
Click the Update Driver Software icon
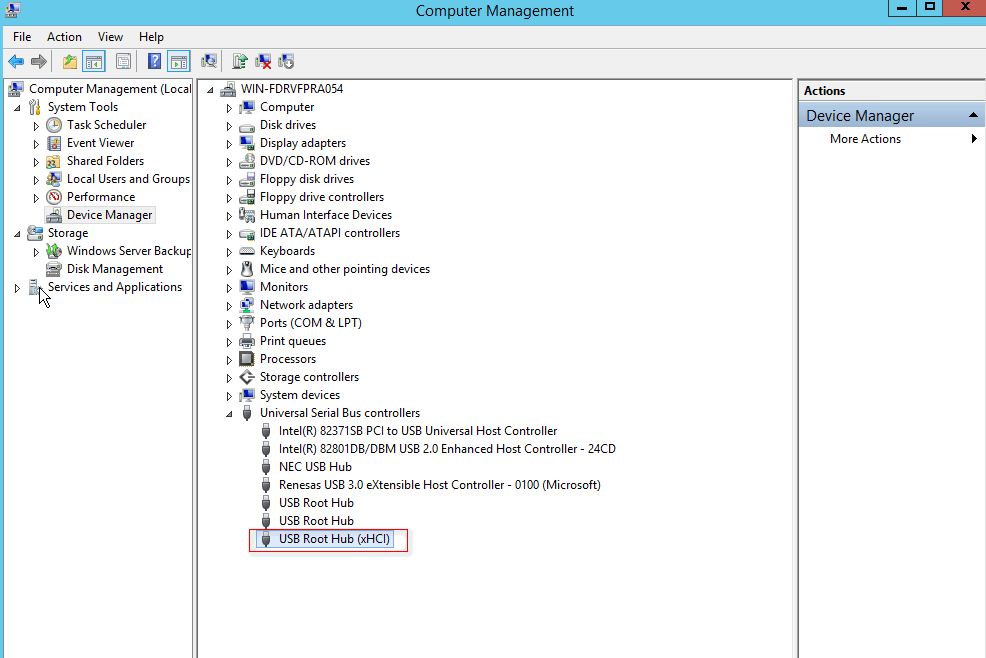[240, 62]
